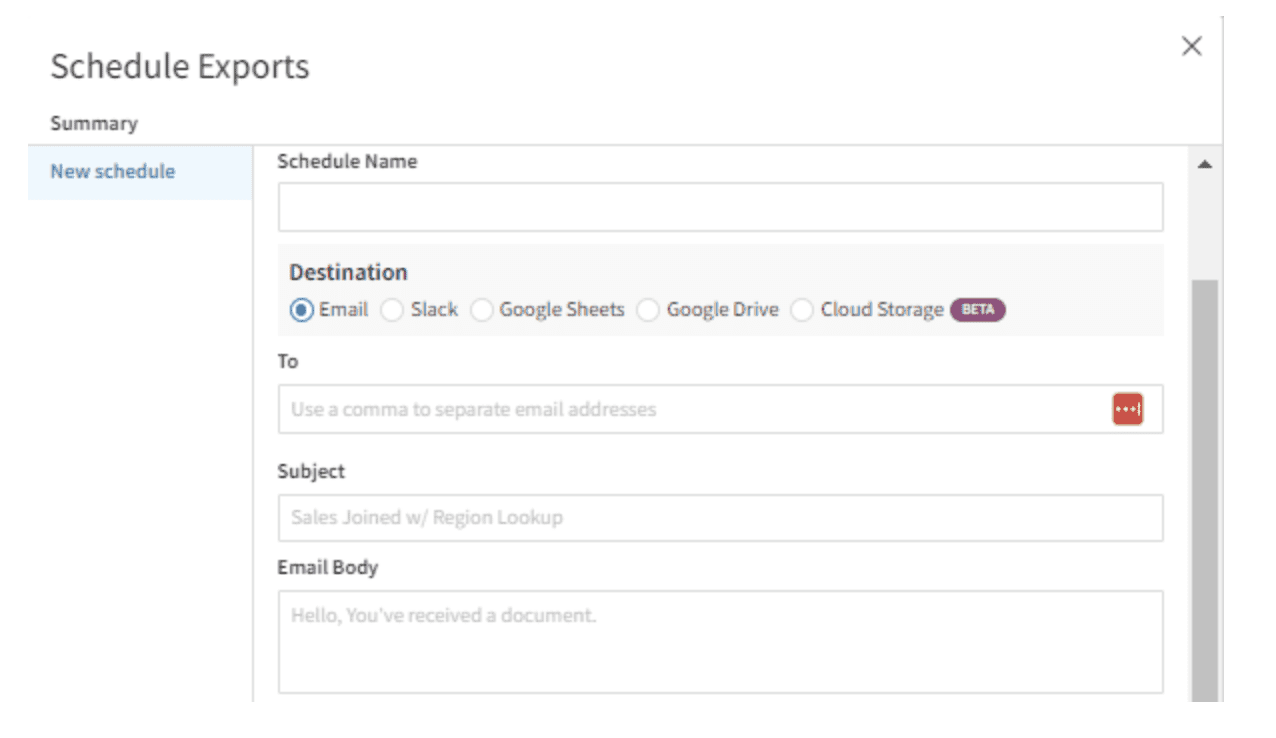Image resolution: width=1276 pixels, height=738 pixels.
Task: Click inside the To email address field
Action: (x=650, y=409)
